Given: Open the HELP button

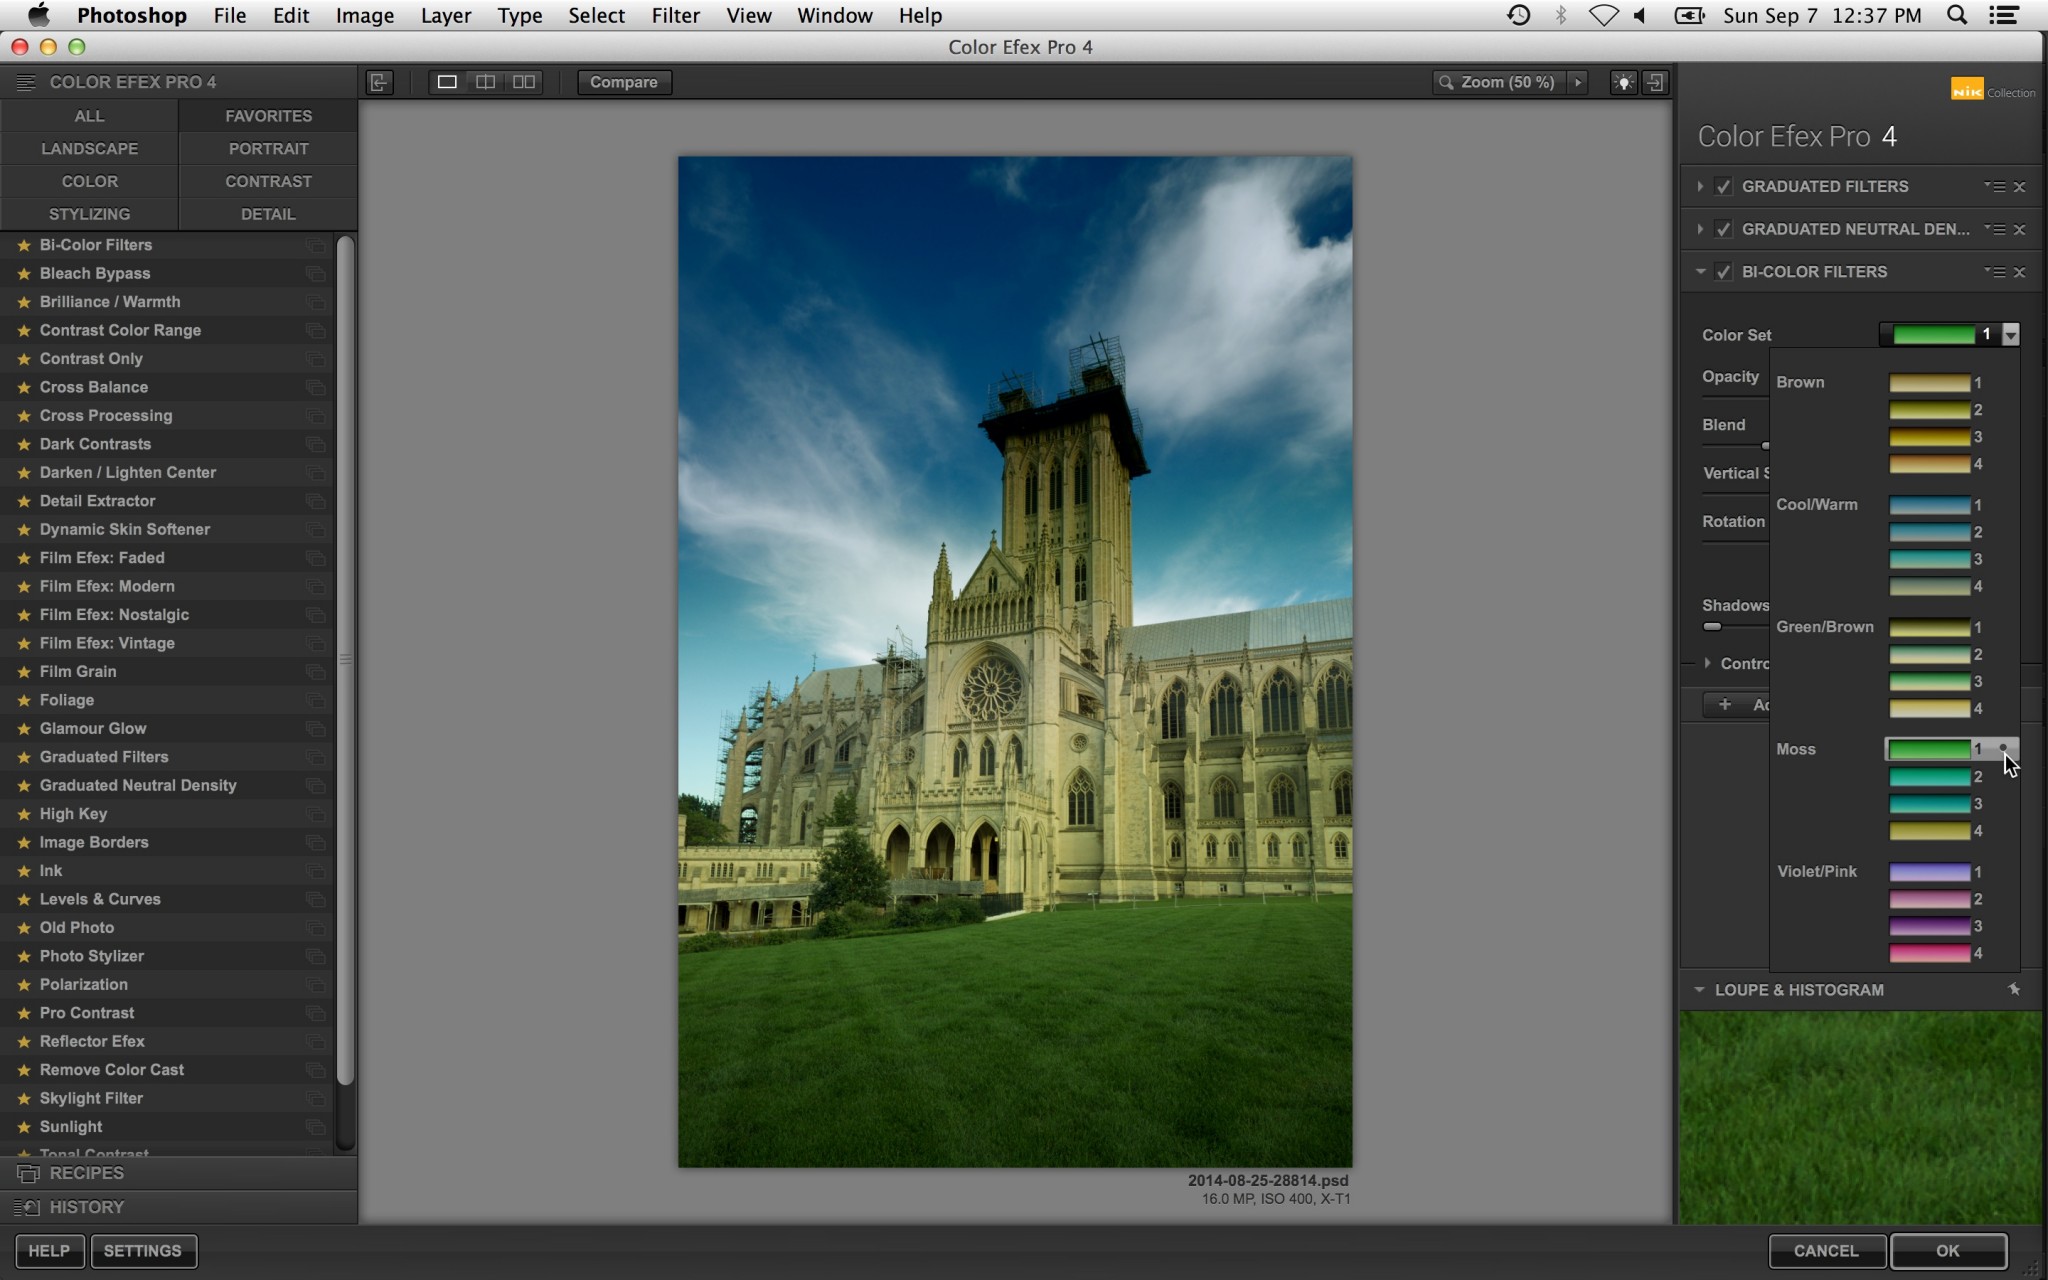Looking at the screenshot, I should tap(49, 1251).
